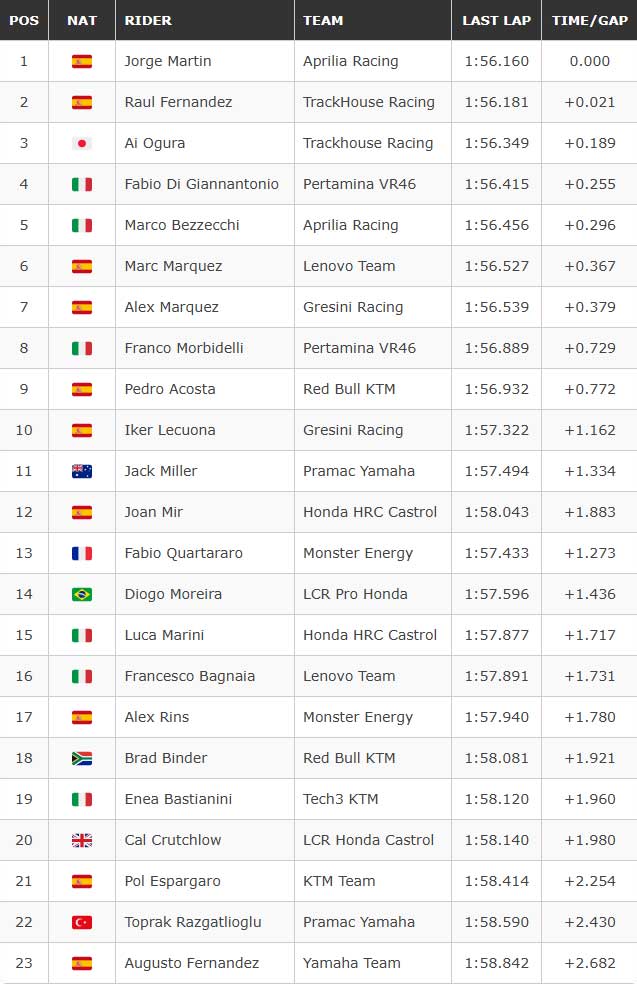Click the Italian flag beside Francesco Bagnaia
The height and width of the screenshot is (984, 637).
[x=82, y=676]
